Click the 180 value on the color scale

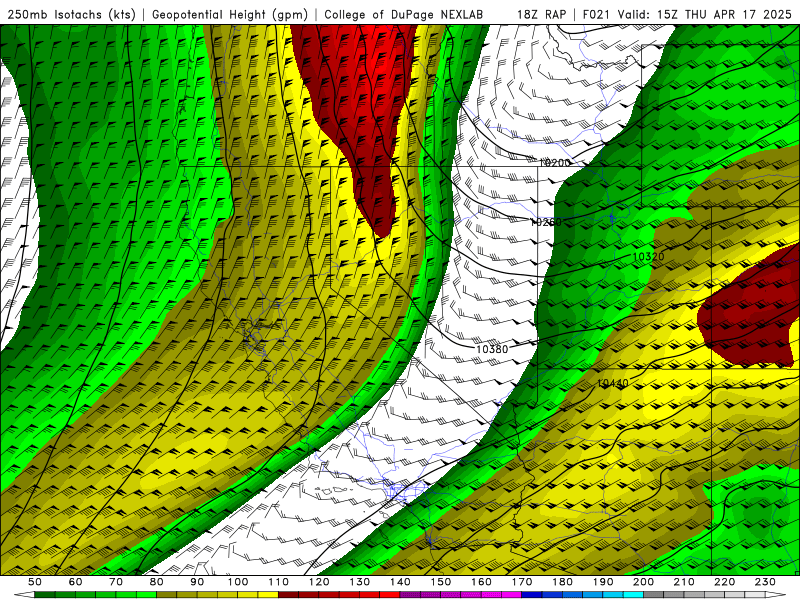(563, 582)
